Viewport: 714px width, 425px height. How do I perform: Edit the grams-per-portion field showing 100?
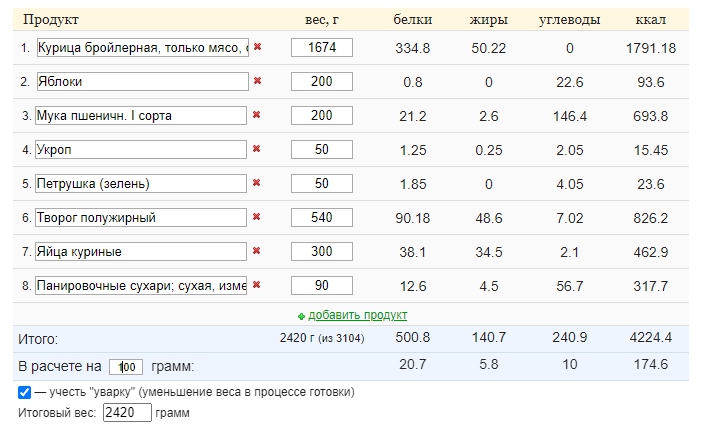coord(126,366)
